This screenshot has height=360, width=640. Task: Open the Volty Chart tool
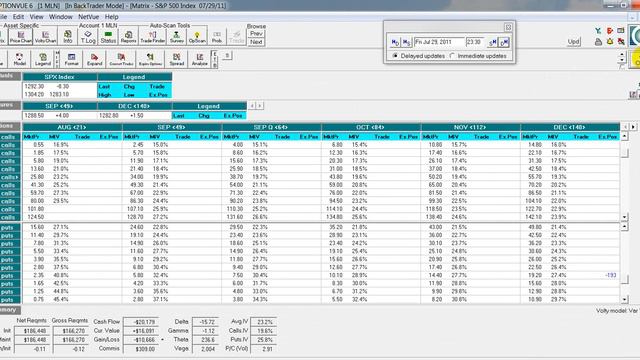click(x=45, y=37)
